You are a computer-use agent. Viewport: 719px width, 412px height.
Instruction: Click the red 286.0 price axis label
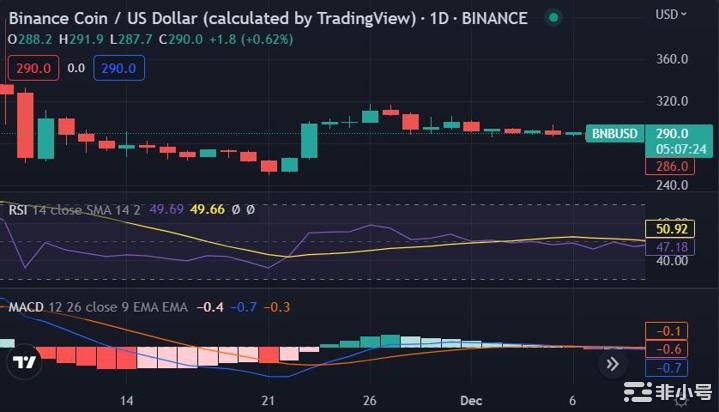[670, 167]
